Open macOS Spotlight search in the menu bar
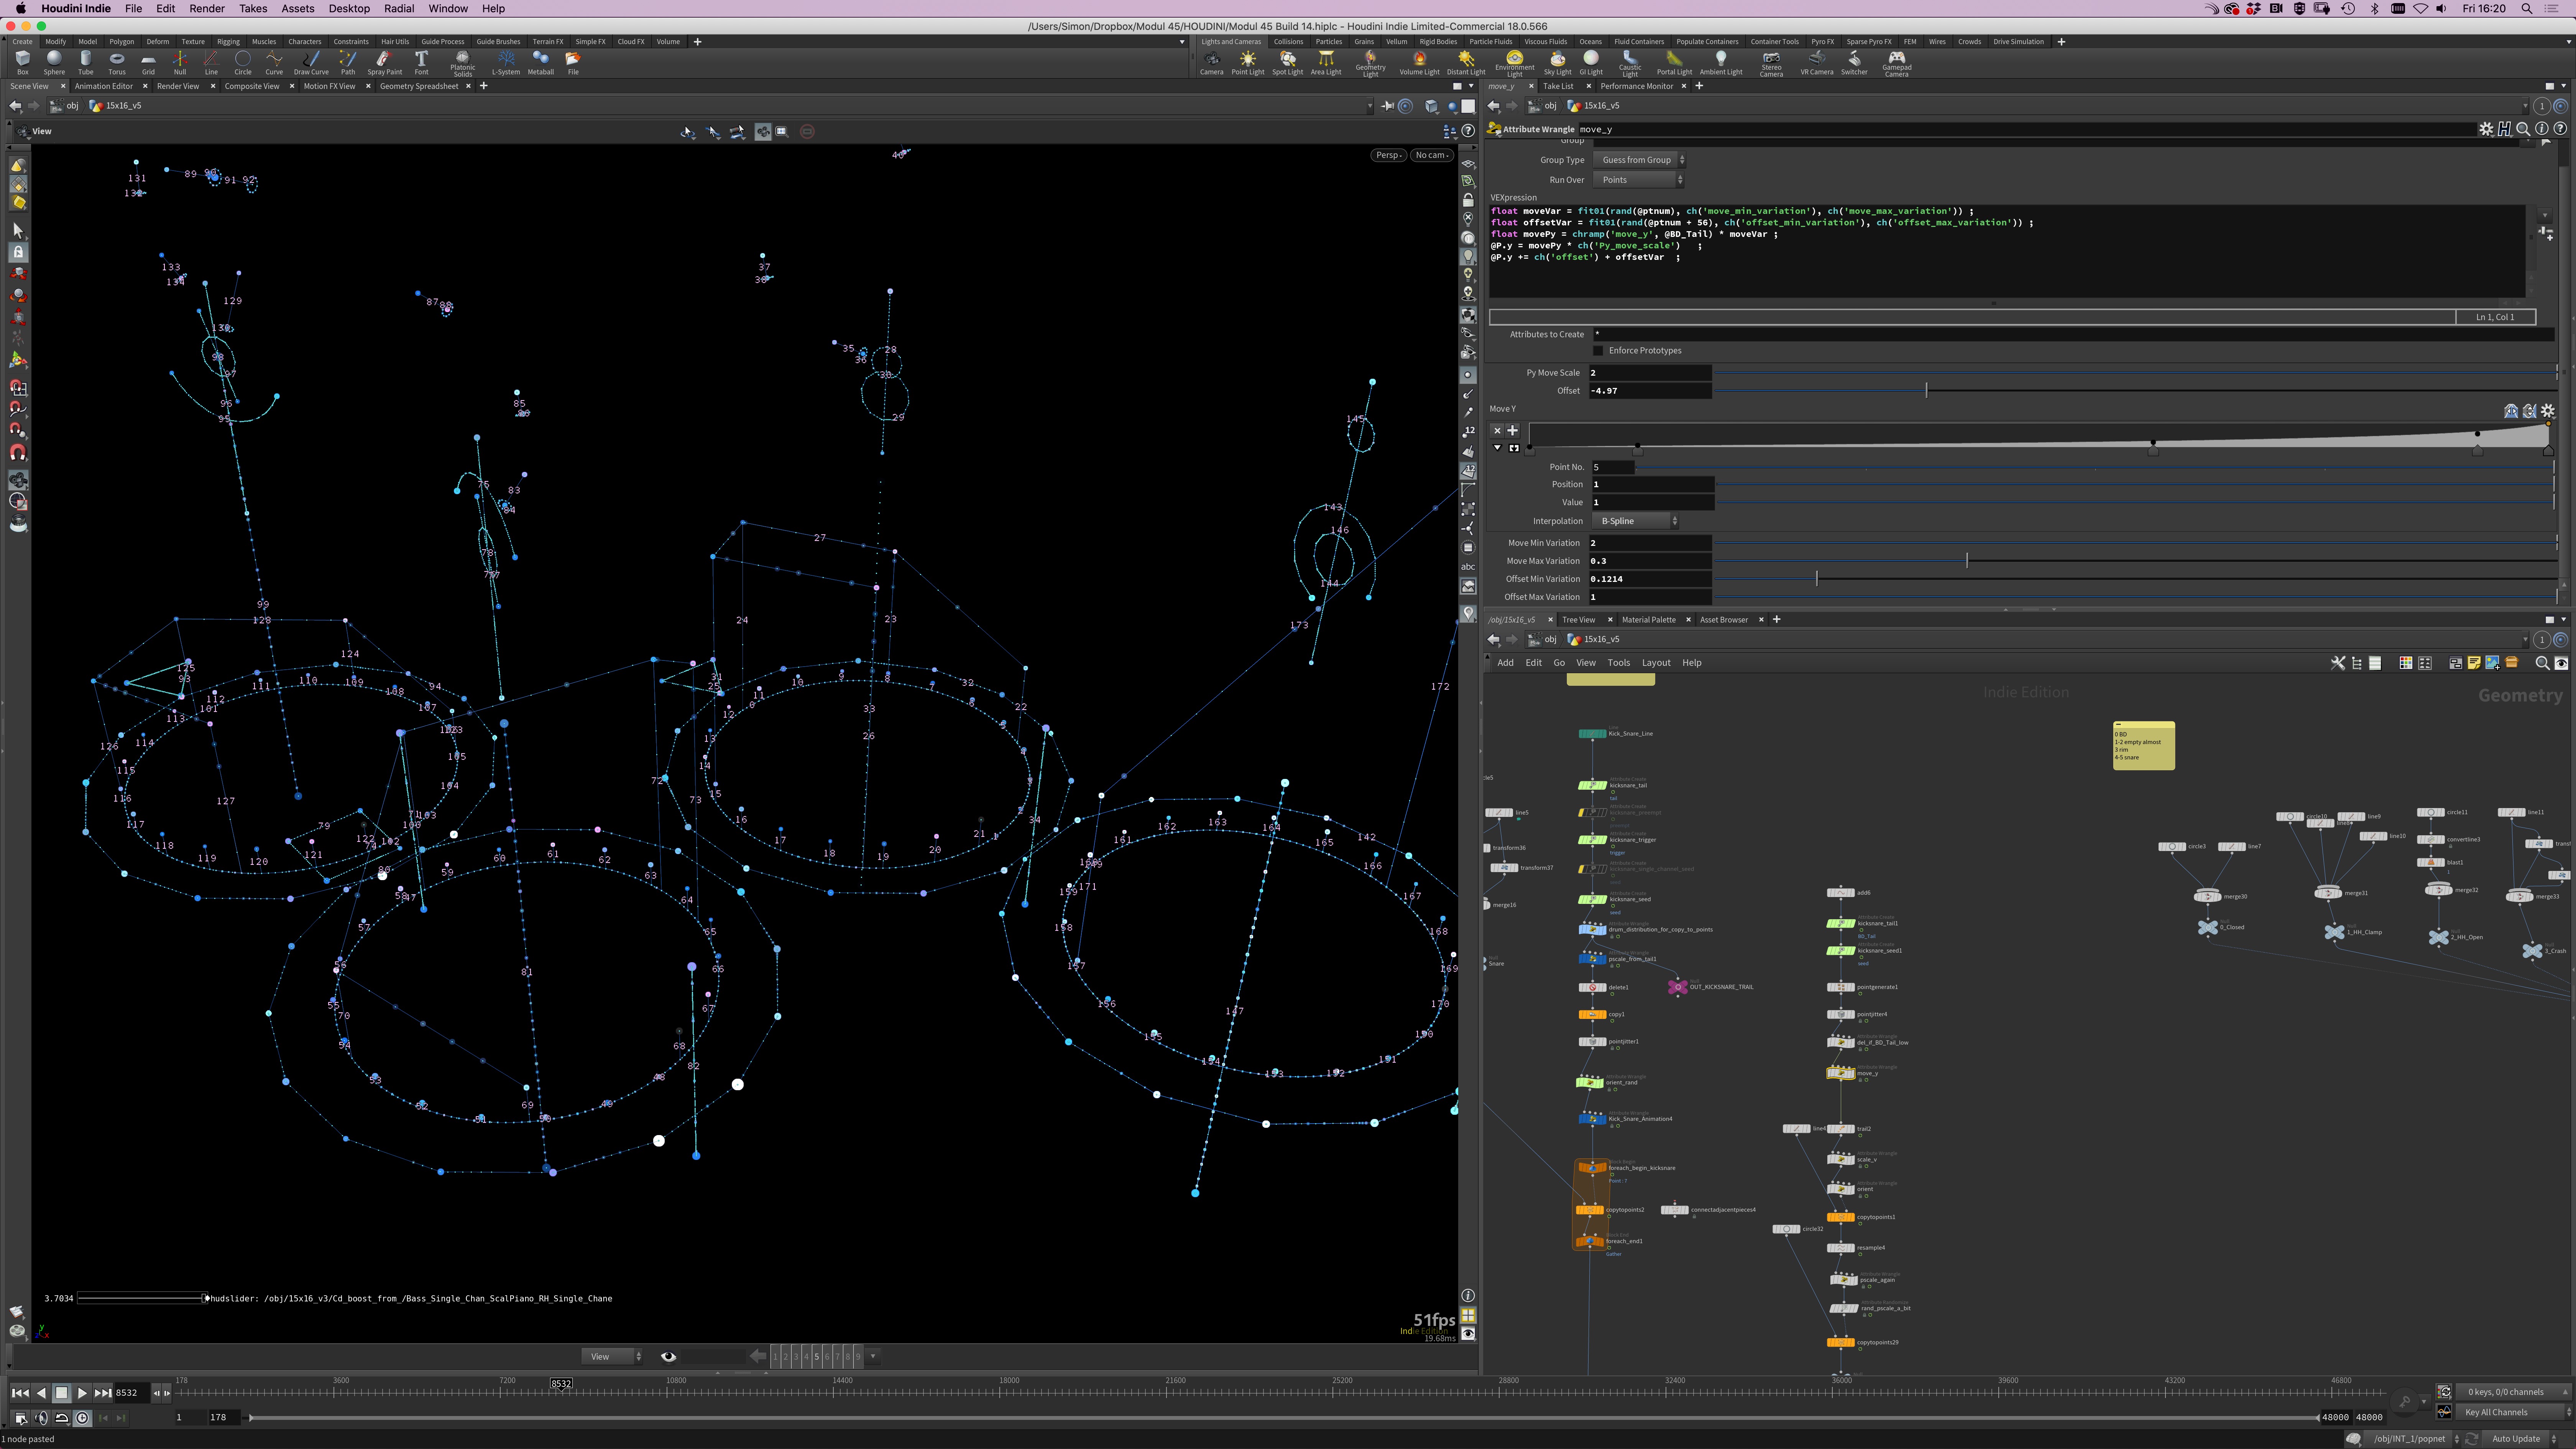Image resolution: width=2576 pixels, height=1449 pixels. tap(2526, 8)
